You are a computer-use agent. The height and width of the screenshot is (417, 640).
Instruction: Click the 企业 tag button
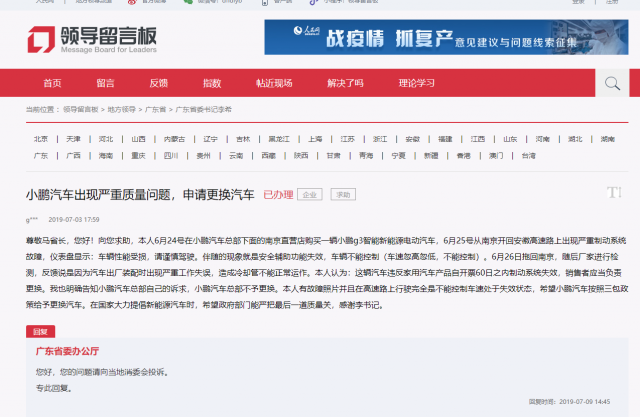click(x=310, y=195)
